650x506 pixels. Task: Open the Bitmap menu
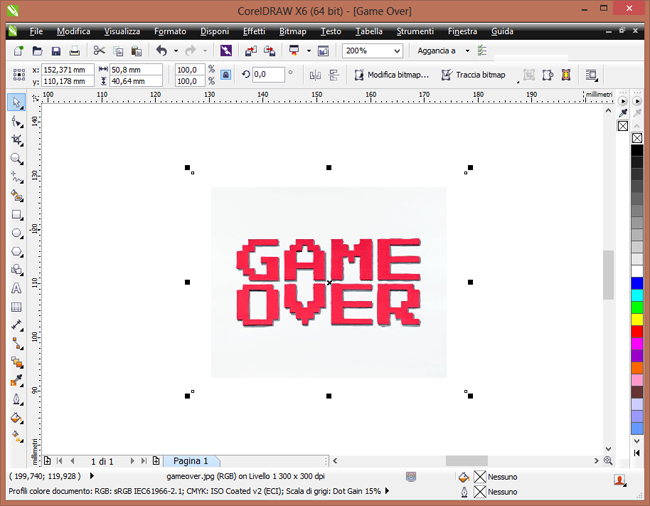(x=293, y=31)
